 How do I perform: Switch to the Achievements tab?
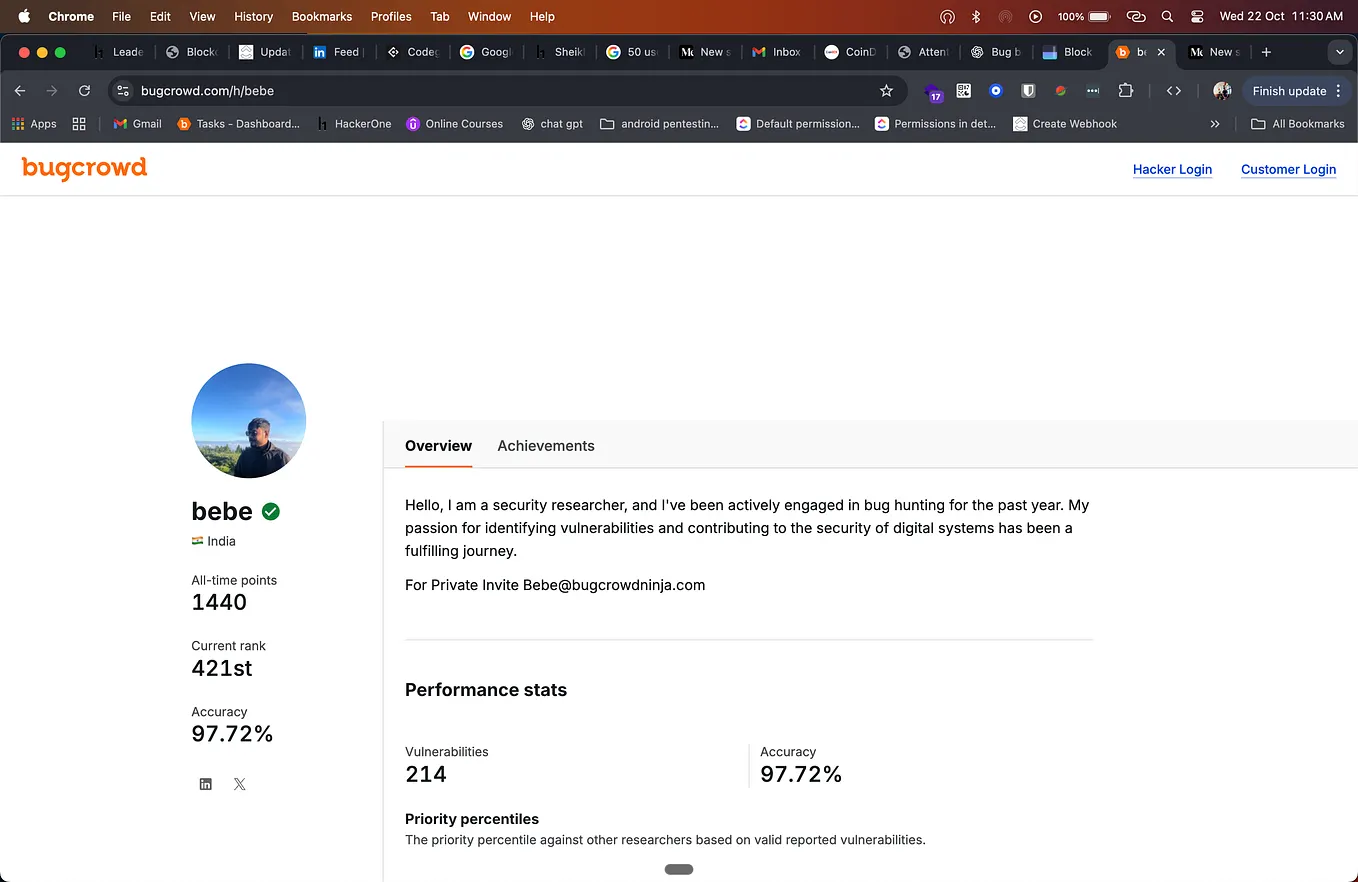tap(546, 446)
